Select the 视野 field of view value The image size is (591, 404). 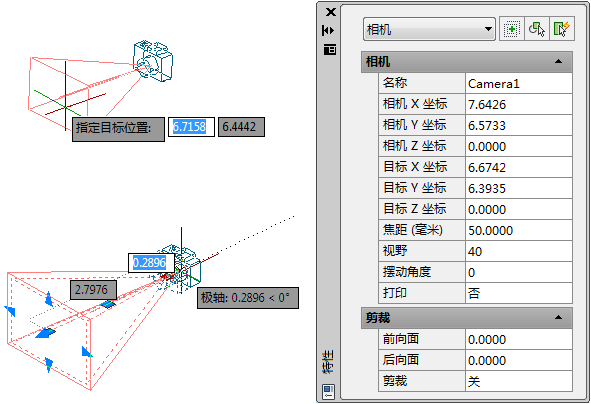(x=519, y=251)
